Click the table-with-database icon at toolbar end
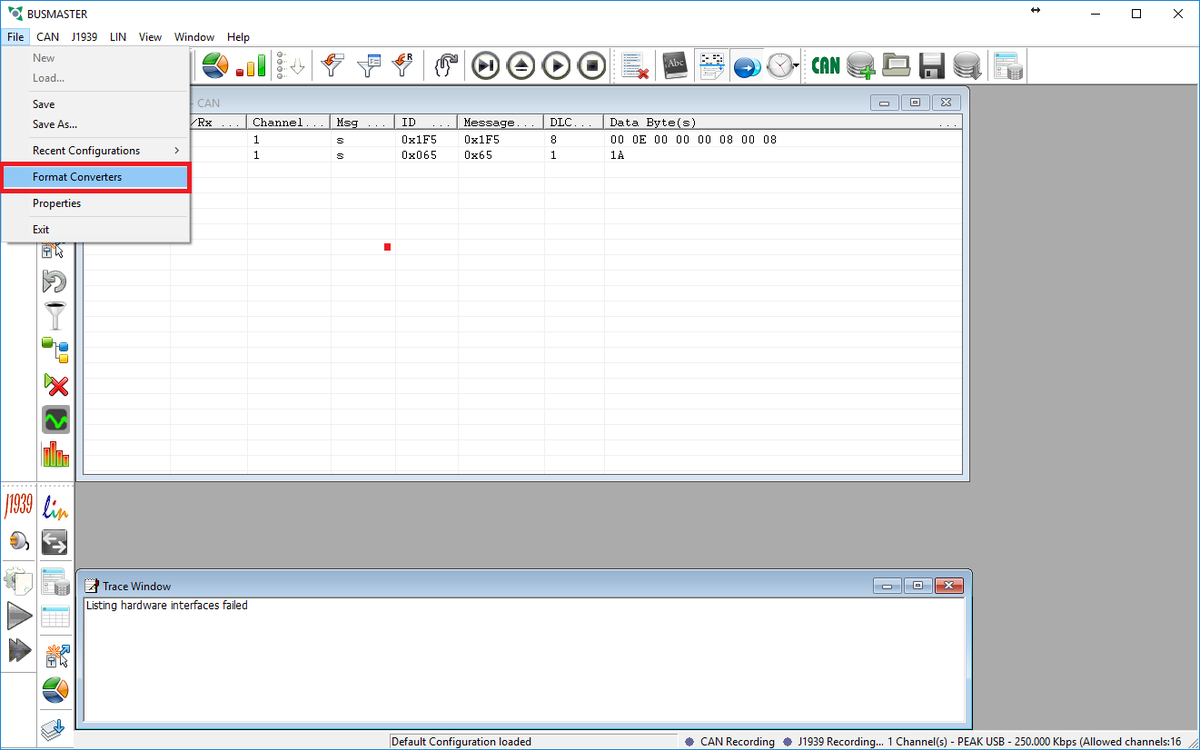 click(x=1007, y=66)
